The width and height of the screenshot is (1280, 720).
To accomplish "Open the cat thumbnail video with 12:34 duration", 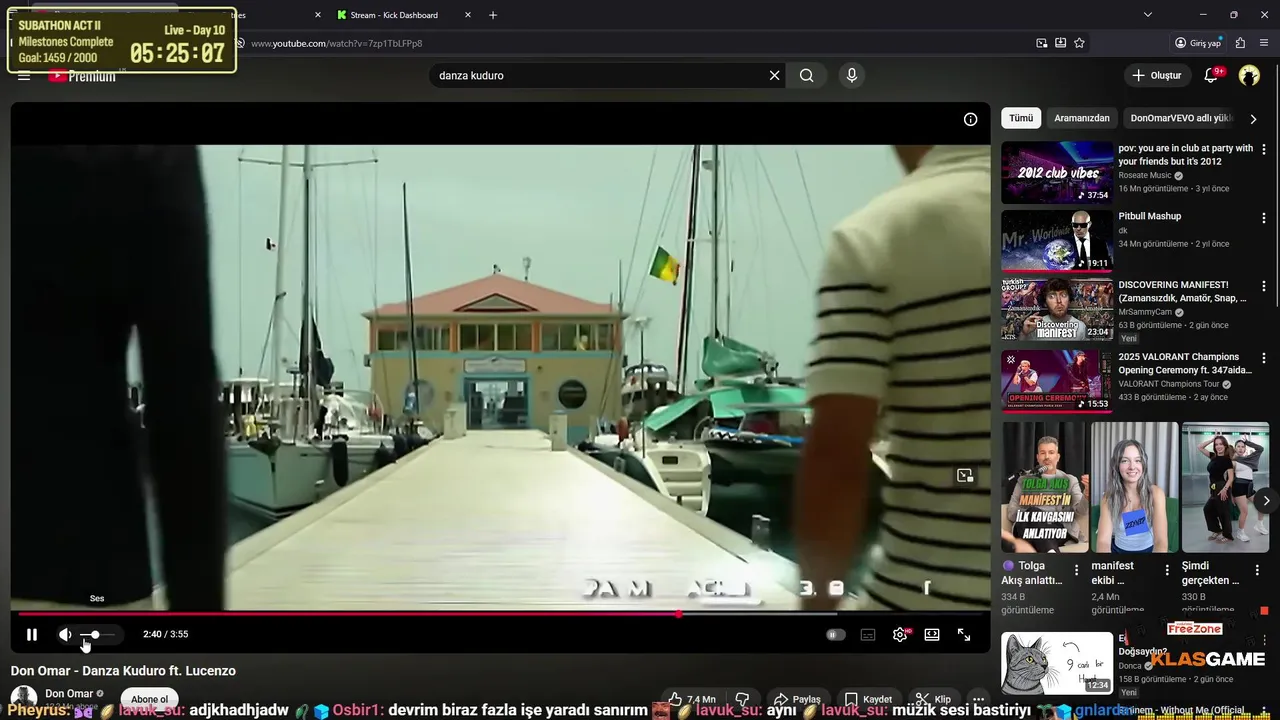I will pos(1057,662).
